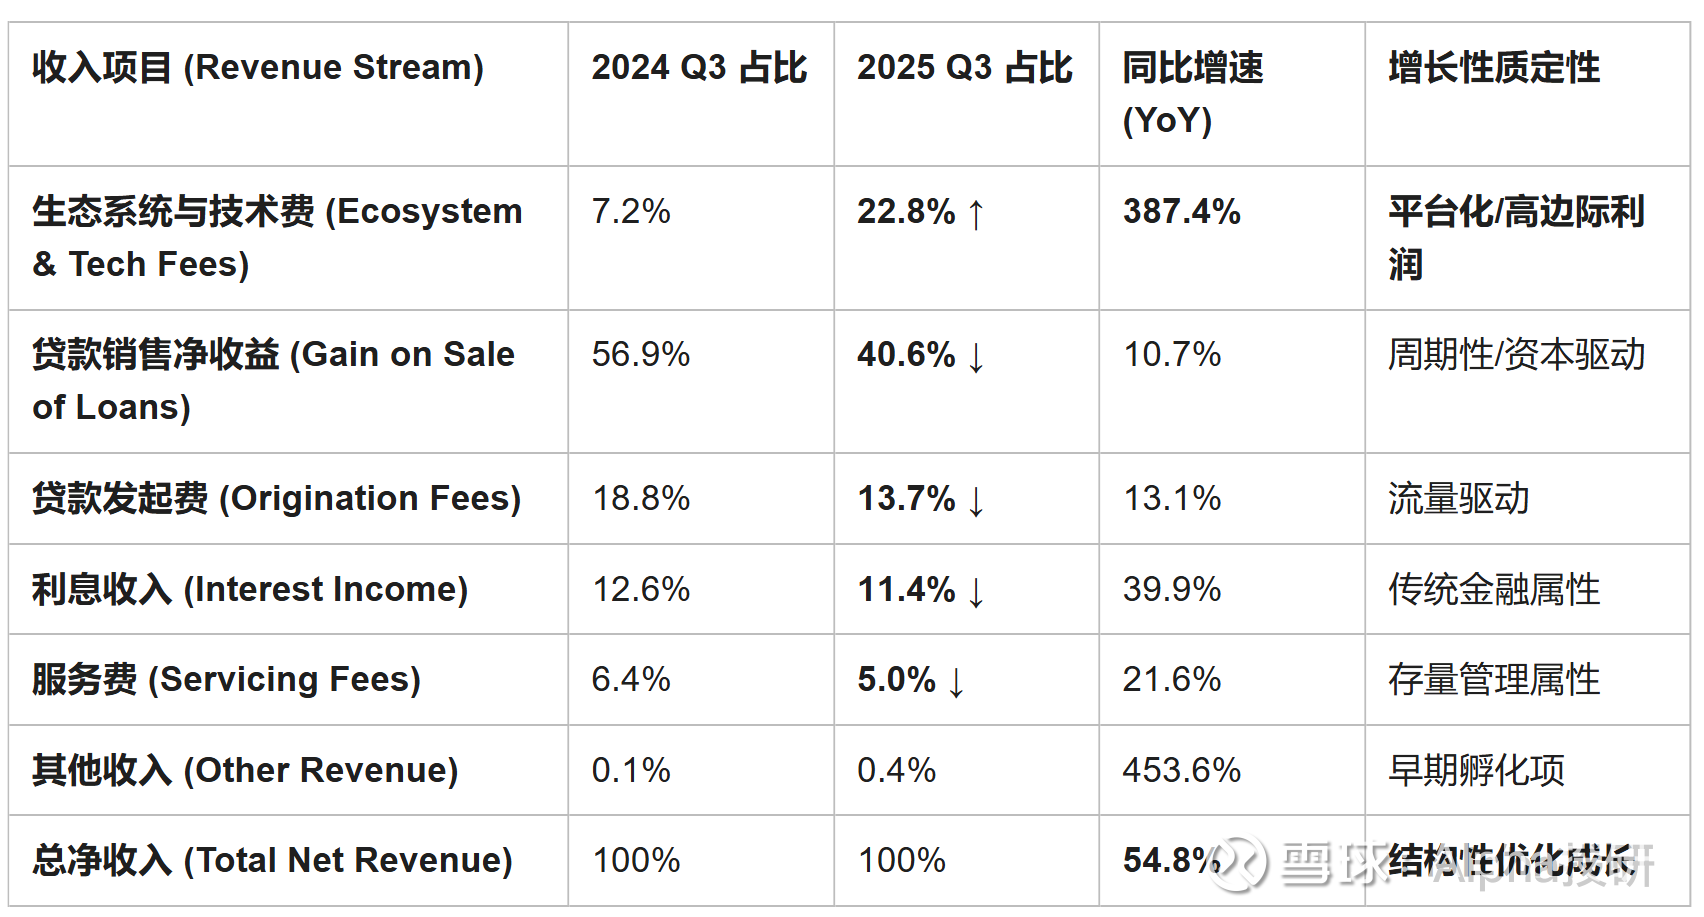The width and height of the screenshot is (1704, 917).
Task: Click the 2024 Q3 占比 column header
Action: click(699, 68)
